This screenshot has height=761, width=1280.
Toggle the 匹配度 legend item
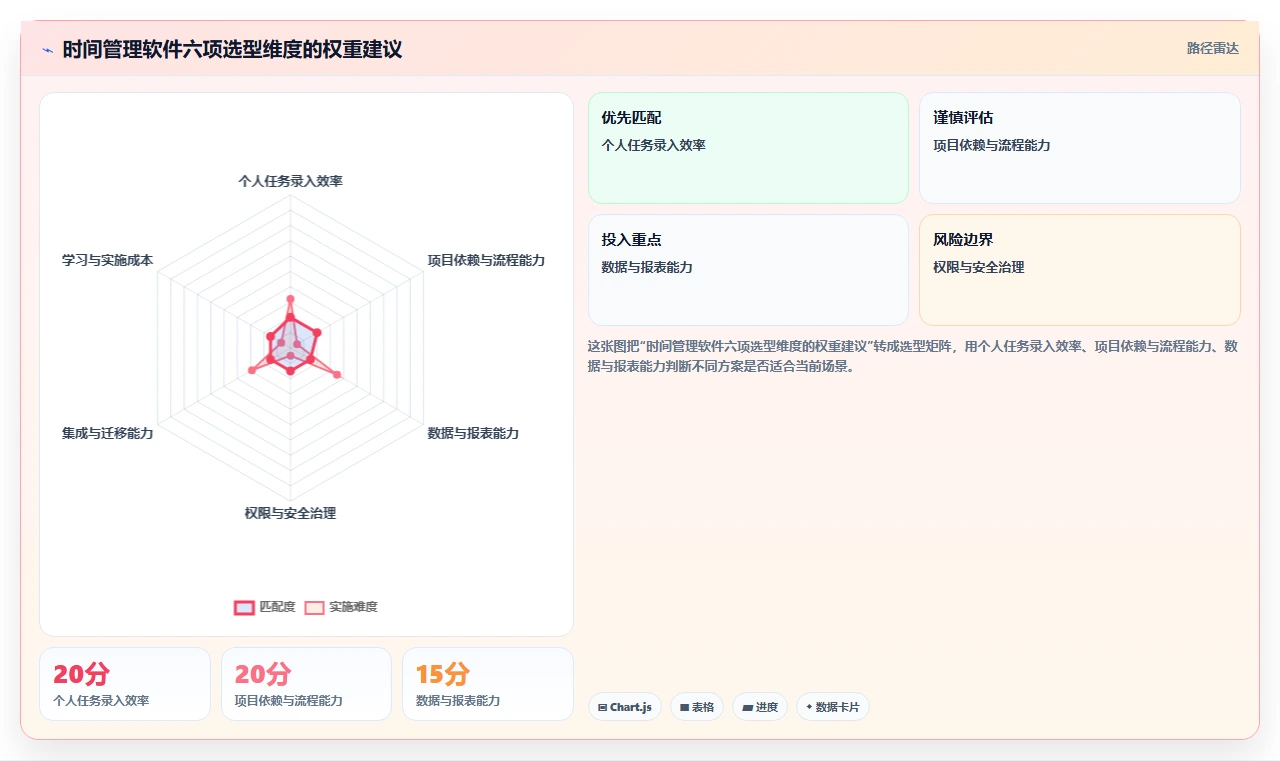pyautogui.click(x=265, y=607)
